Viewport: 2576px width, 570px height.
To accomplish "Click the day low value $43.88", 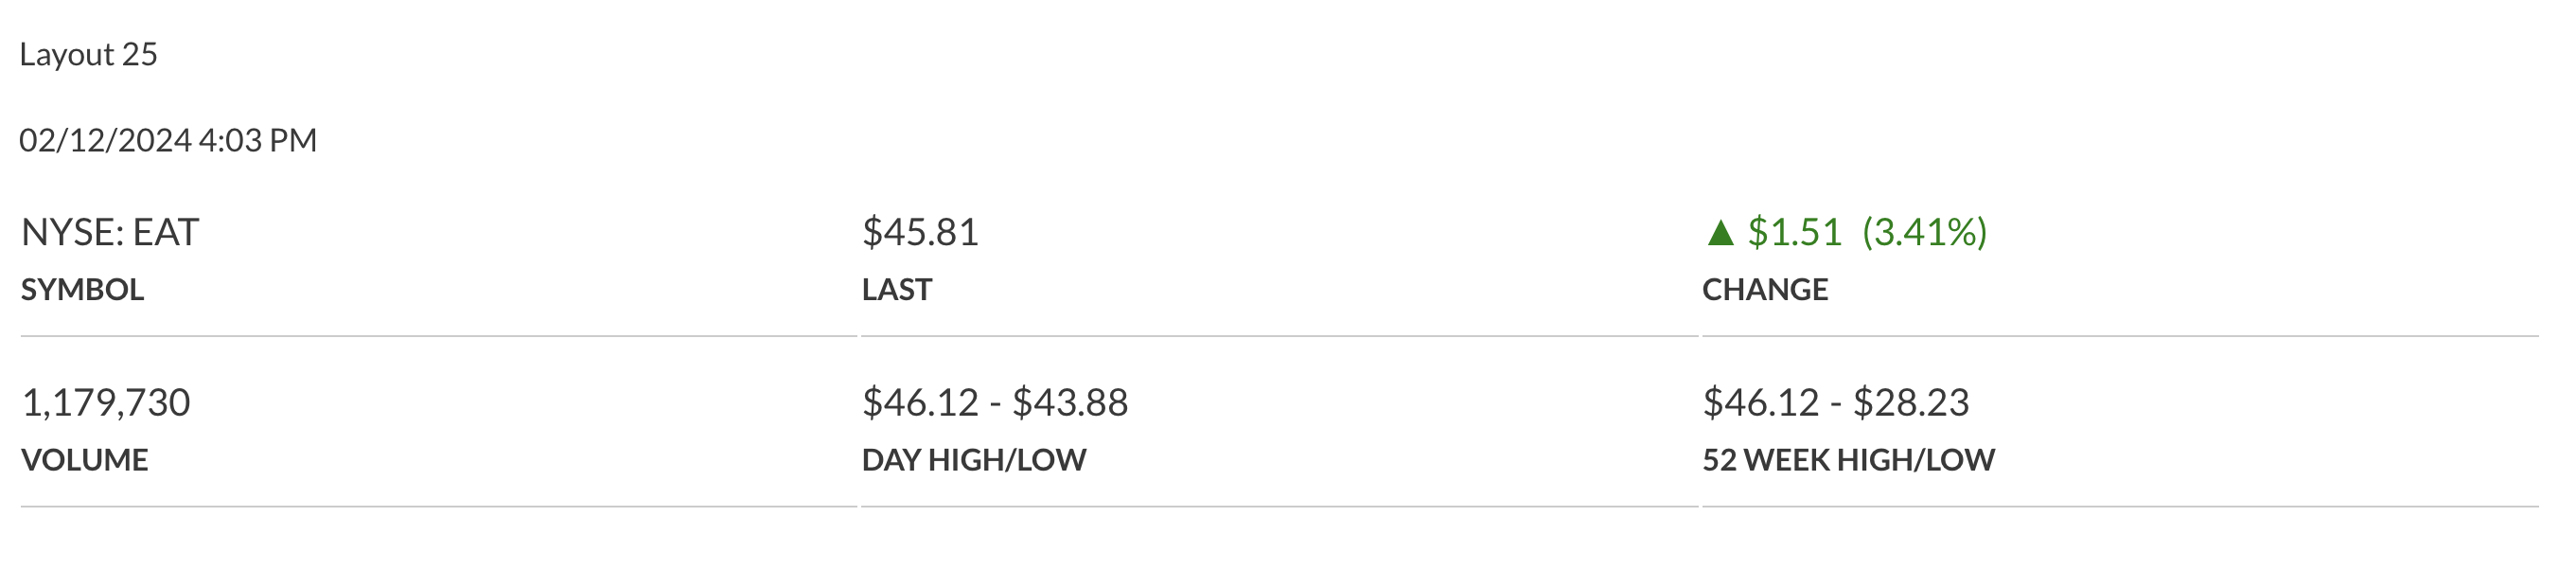I will coord(1070,402).
